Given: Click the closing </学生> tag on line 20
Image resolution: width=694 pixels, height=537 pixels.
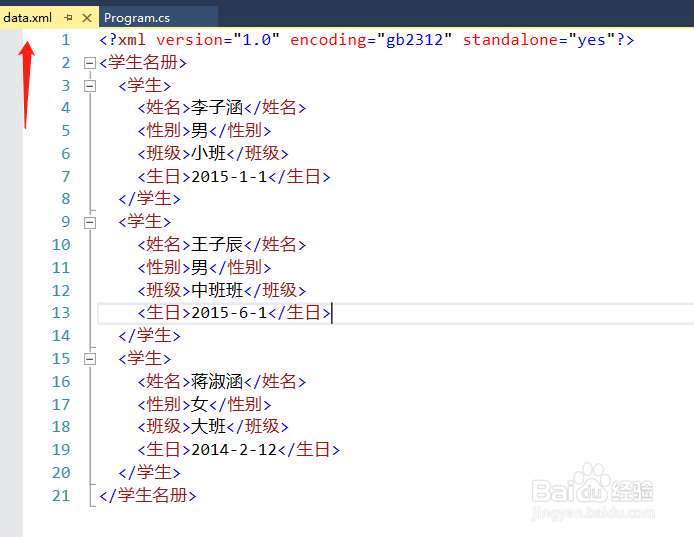Looking at the screenshot, I should click(150, 472).
